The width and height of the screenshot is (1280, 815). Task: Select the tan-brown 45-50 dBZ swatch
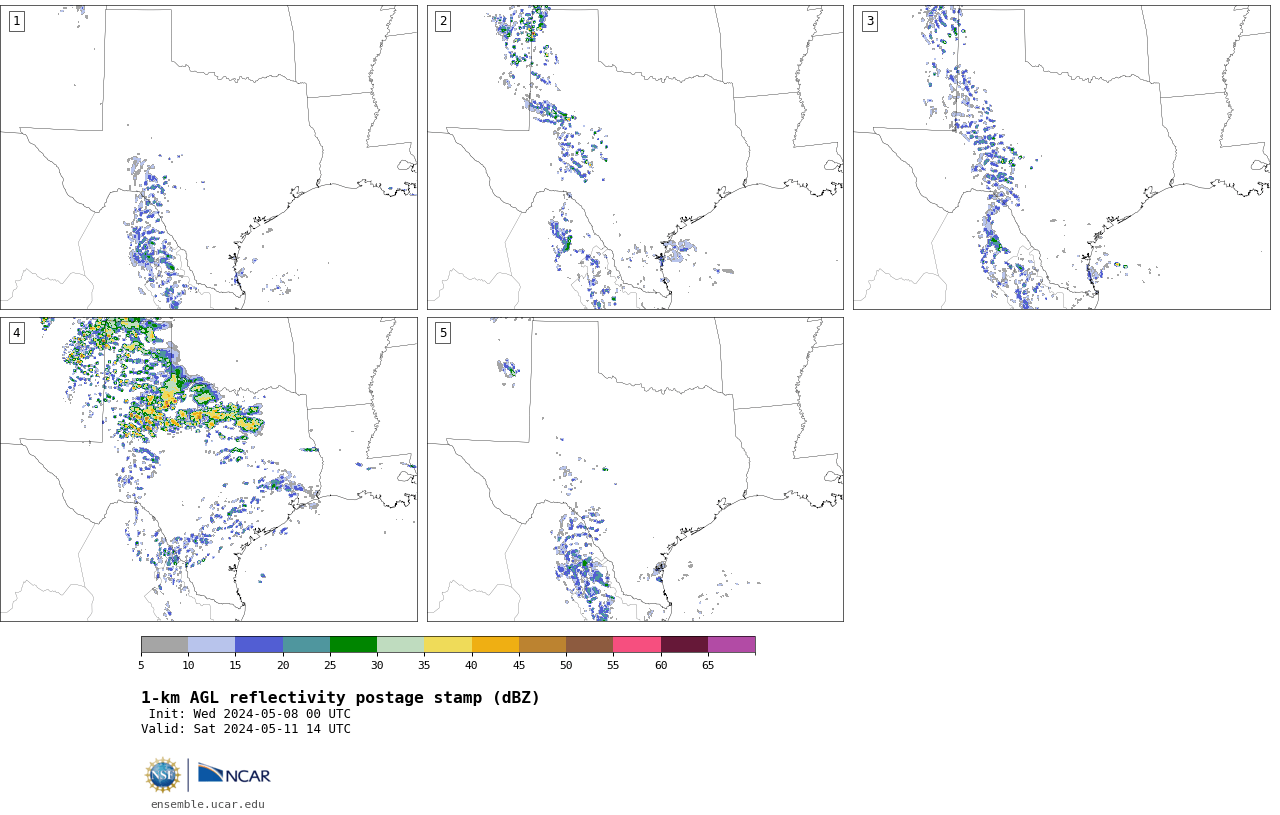(x=542, y=644)
